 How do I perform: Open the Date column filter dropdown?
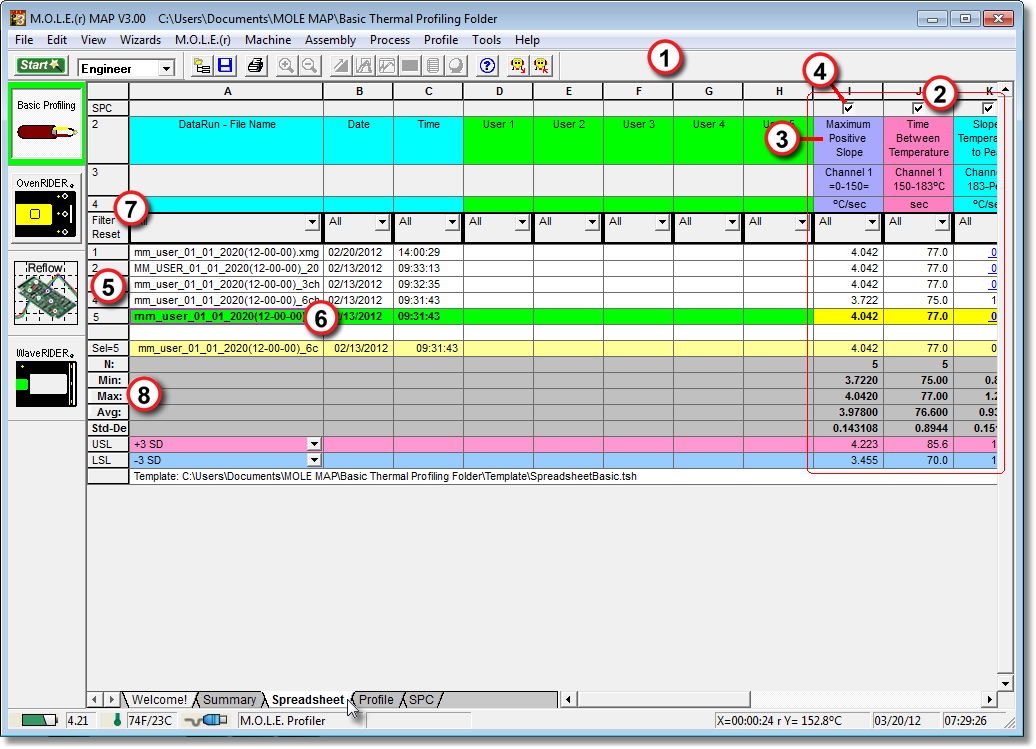[382, 223]
